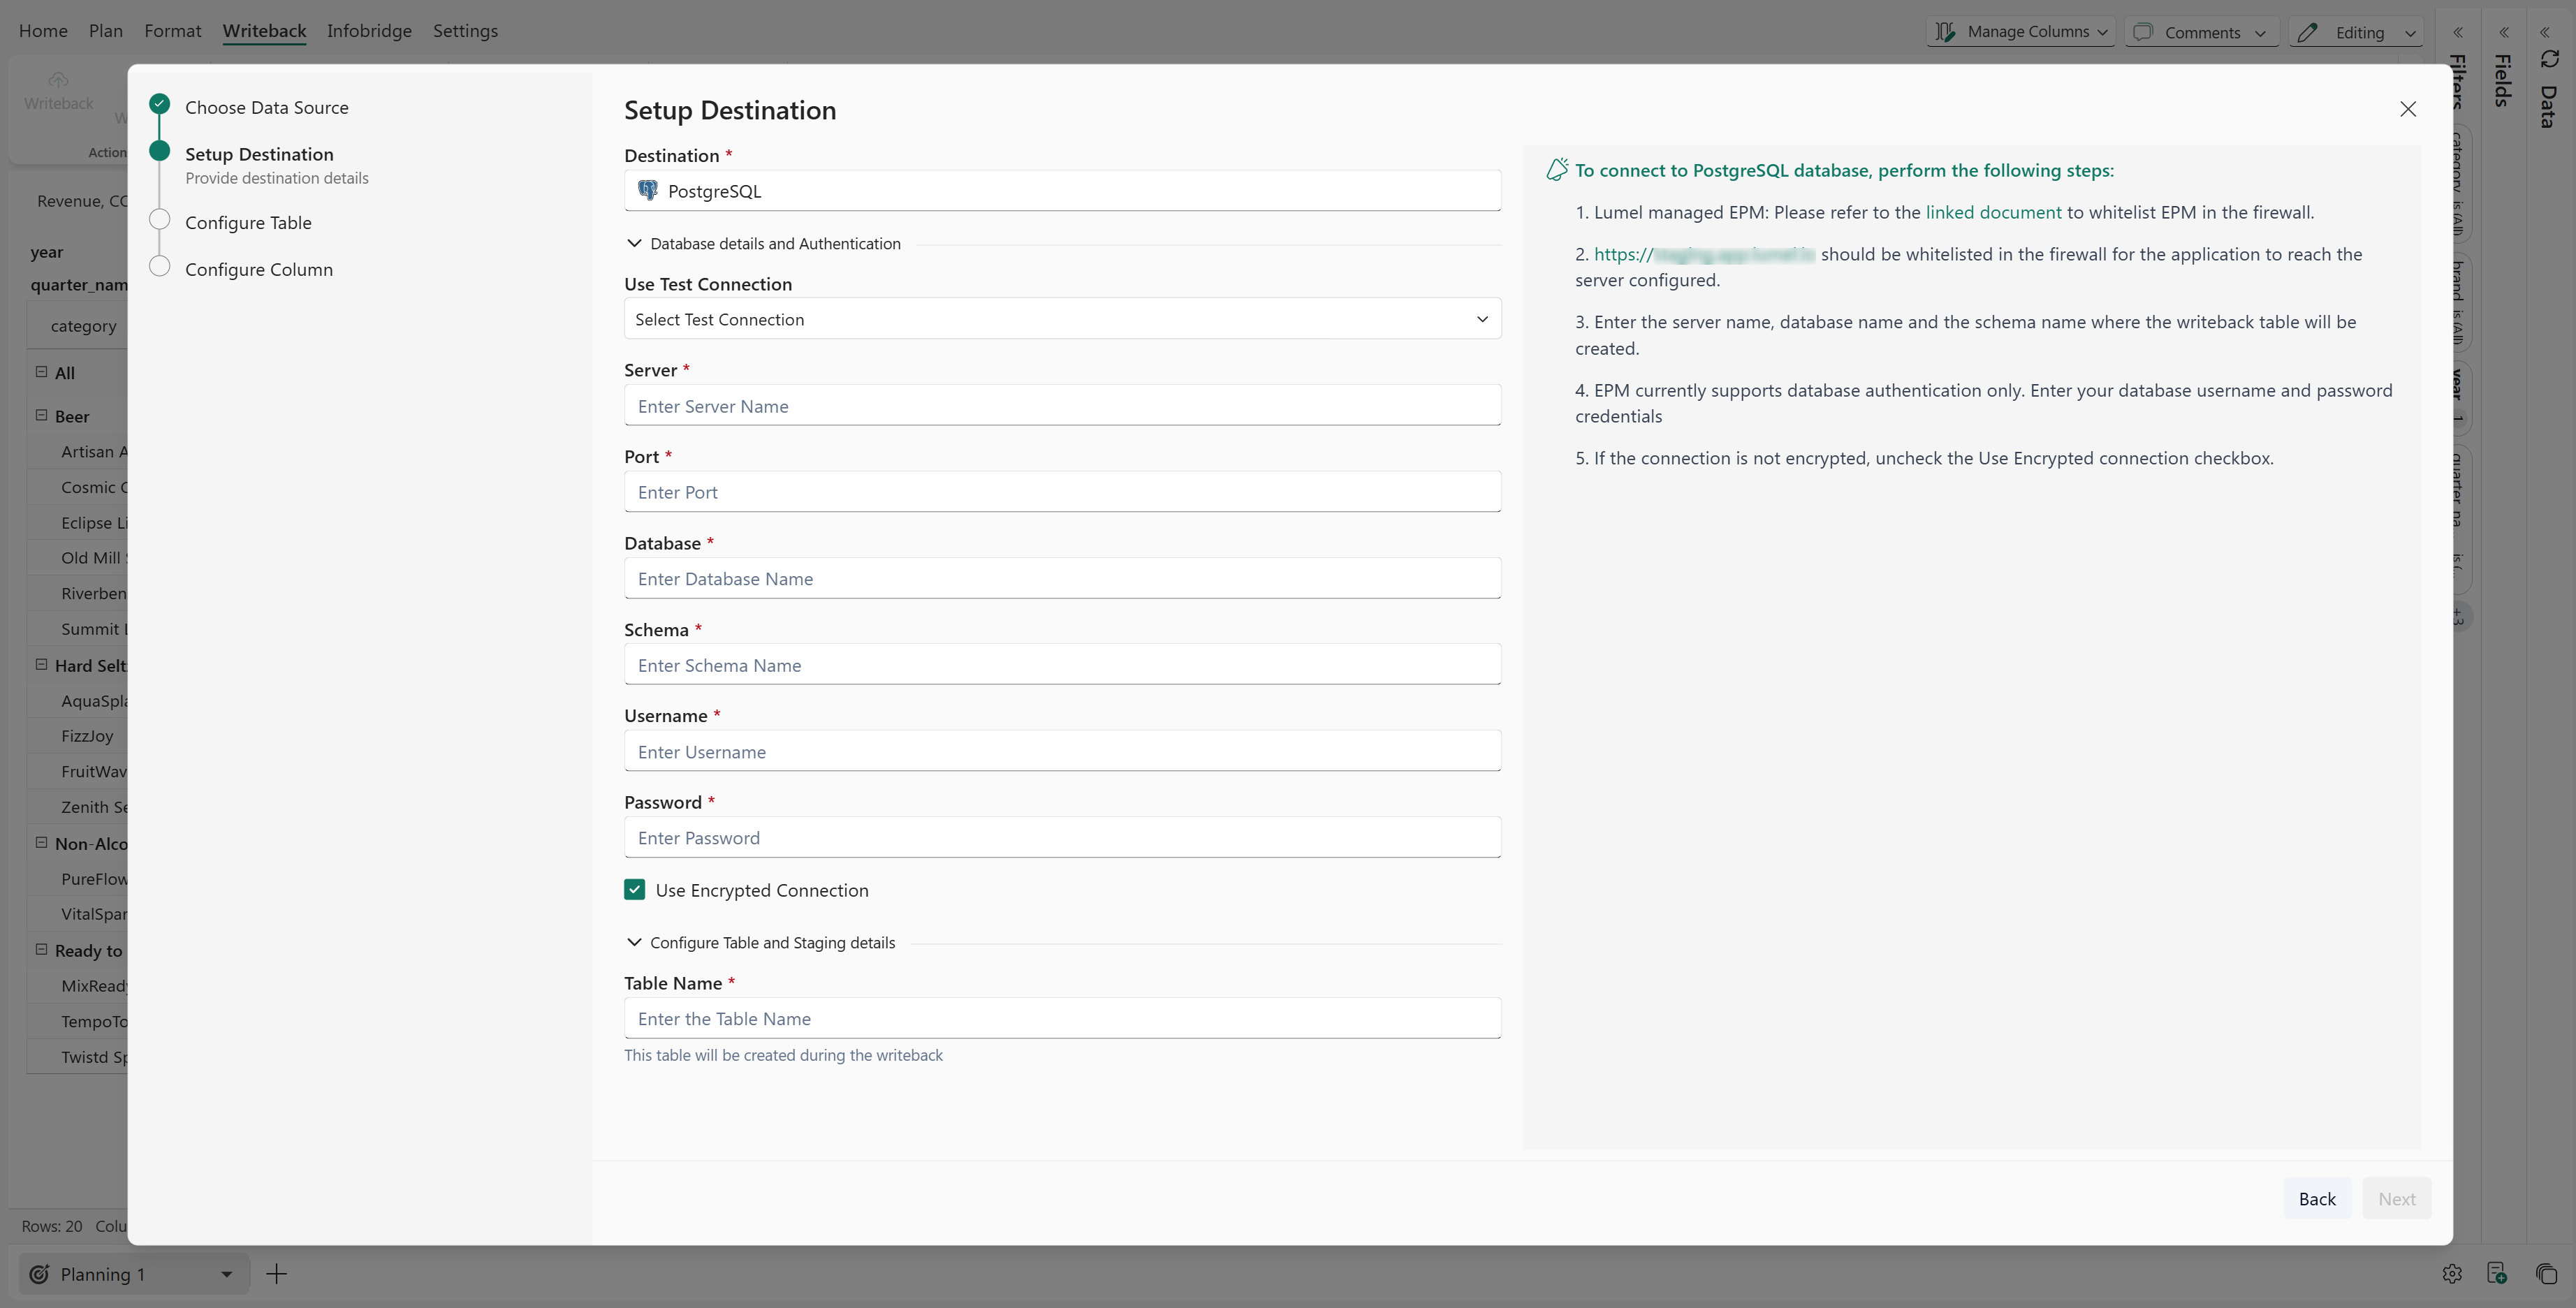
Task: Open the Select Test Connection dropdown
Action: pyautogui.click(x=1062, y=319)
